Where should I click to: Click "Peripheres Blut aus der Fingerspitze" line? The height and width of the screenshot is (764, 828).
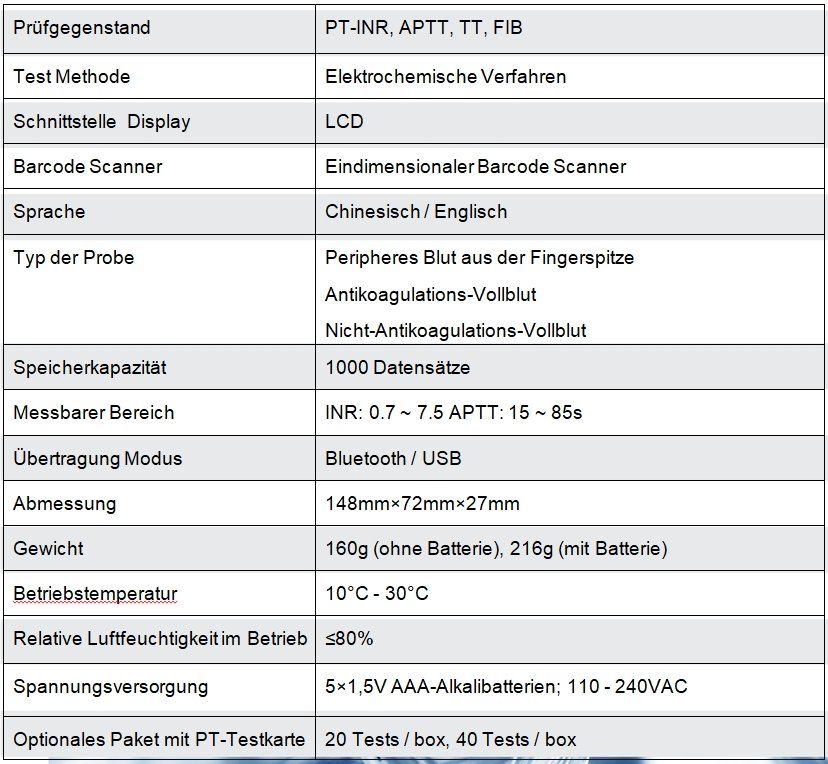click(480, 258)
